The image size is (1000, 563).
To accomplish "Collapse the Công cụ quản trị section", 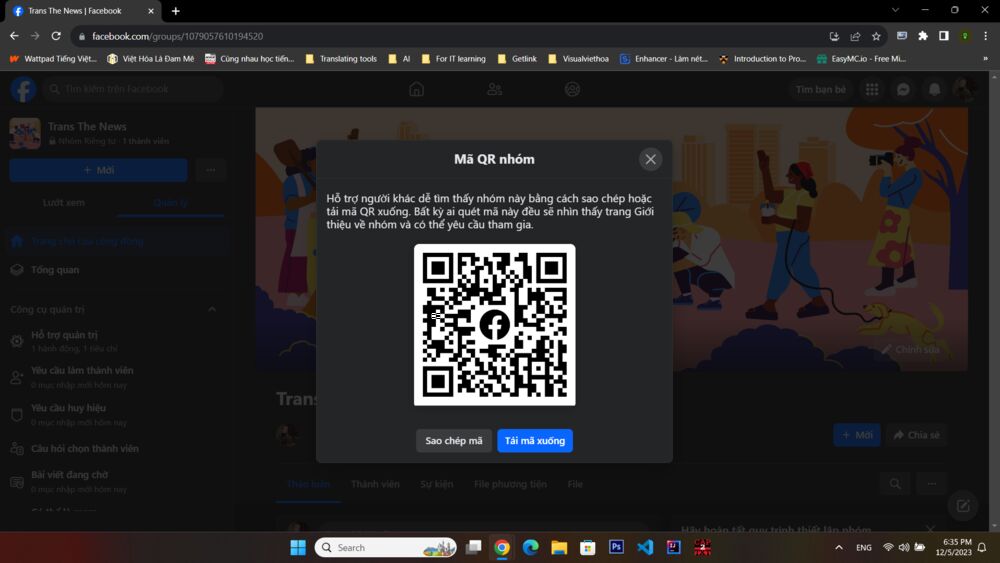I will (x=211, y=310).
